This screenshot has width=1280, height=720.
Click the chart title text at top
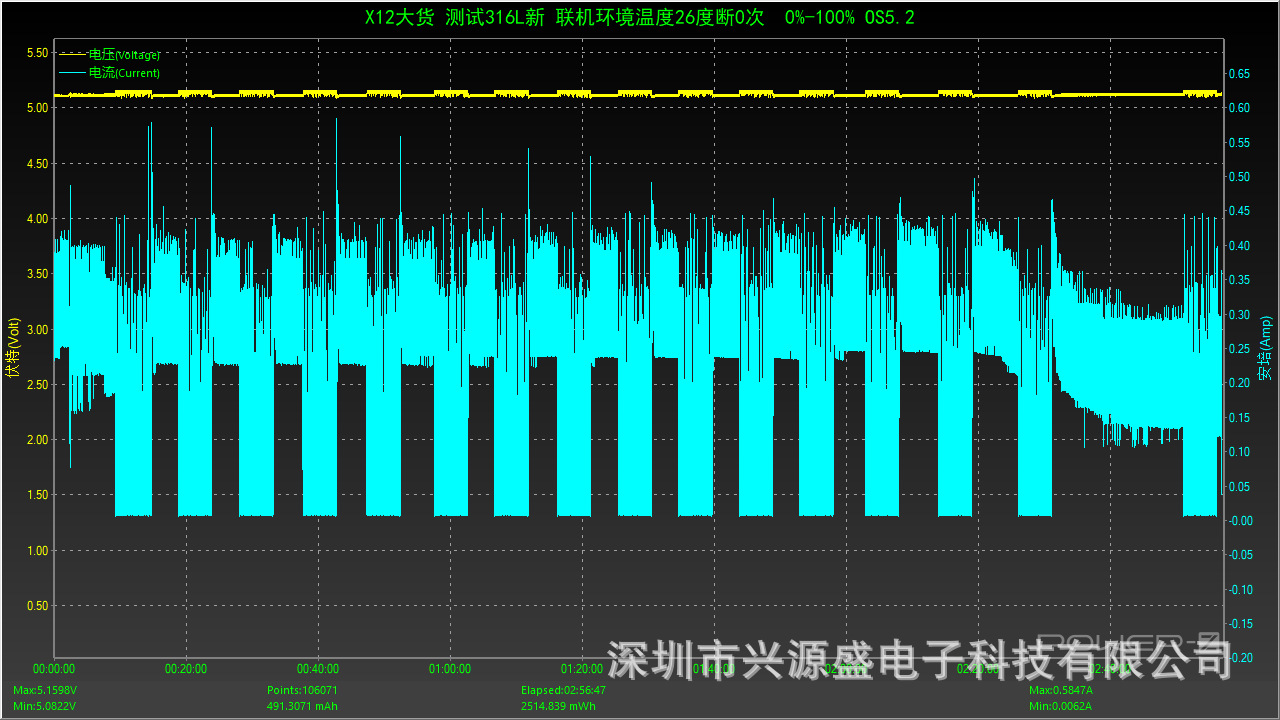[x=640, y=17]
